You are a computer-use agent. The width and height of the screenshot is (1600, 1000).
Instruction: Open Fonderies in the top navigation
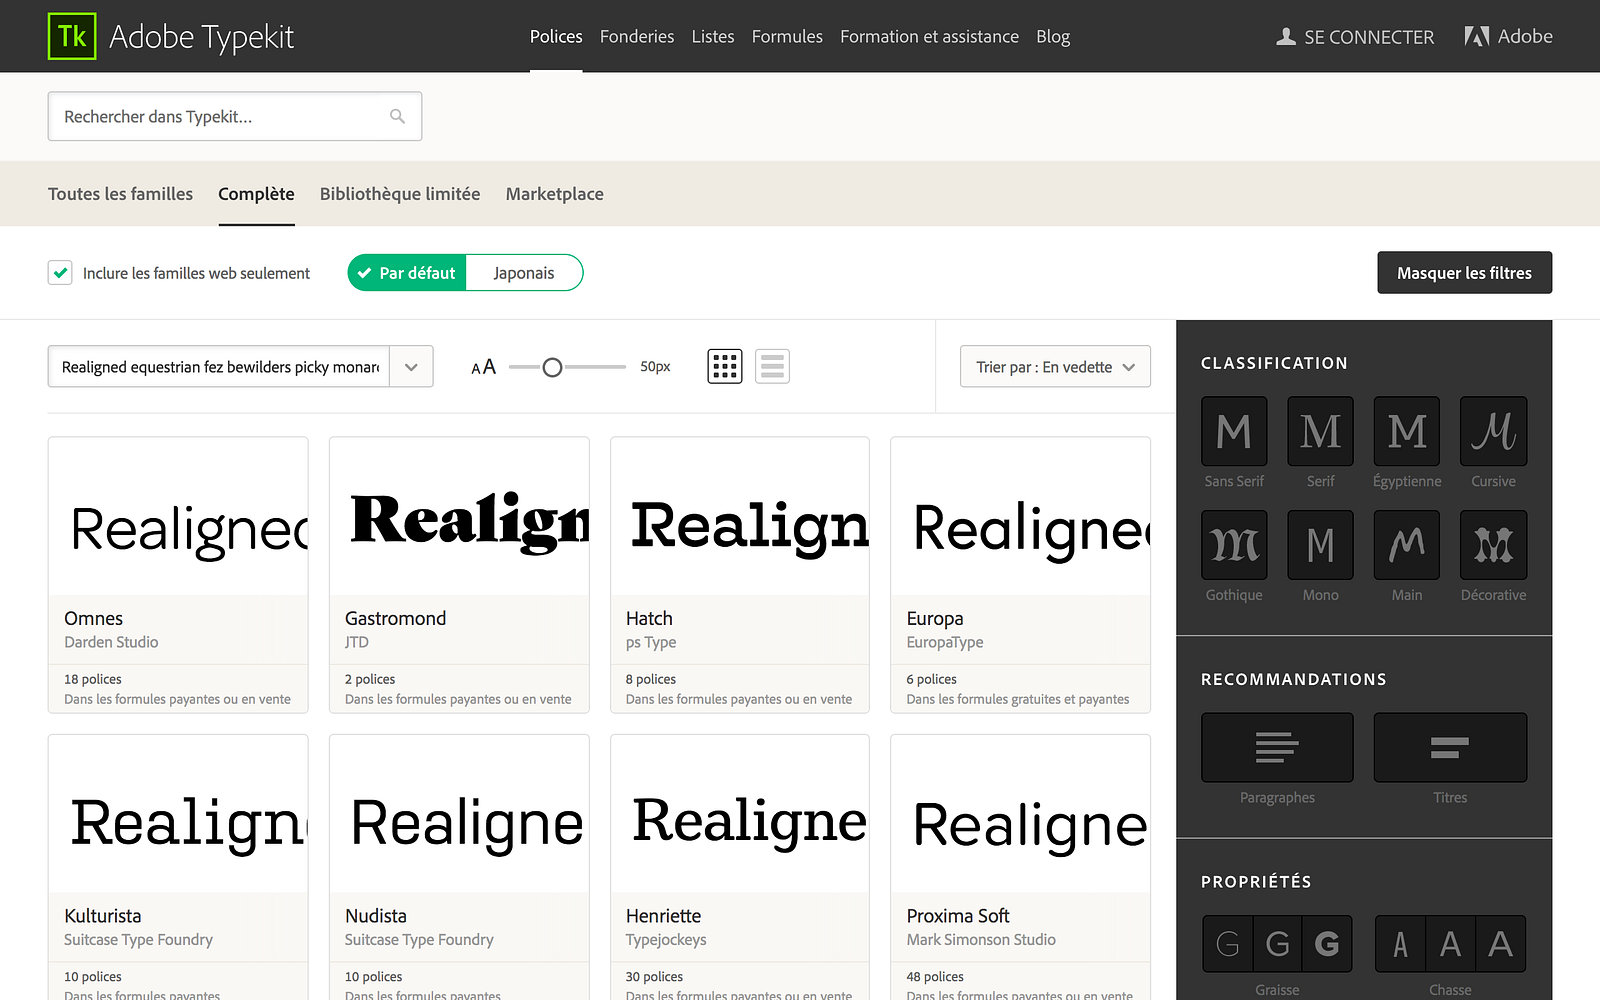point(637,37)
